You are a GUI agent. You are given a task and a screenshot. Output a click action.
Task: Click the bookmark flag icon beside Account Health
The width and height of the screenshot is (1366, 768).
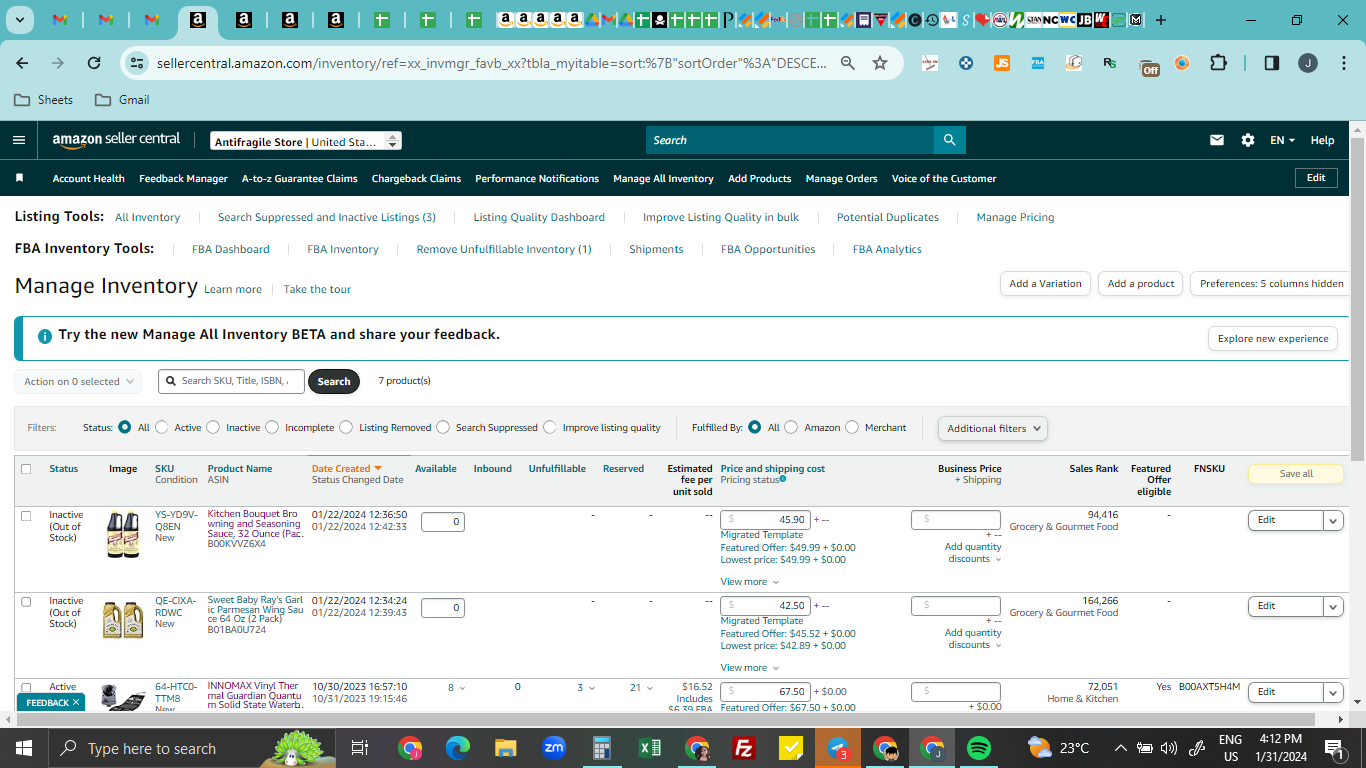[x=19, y=178]
